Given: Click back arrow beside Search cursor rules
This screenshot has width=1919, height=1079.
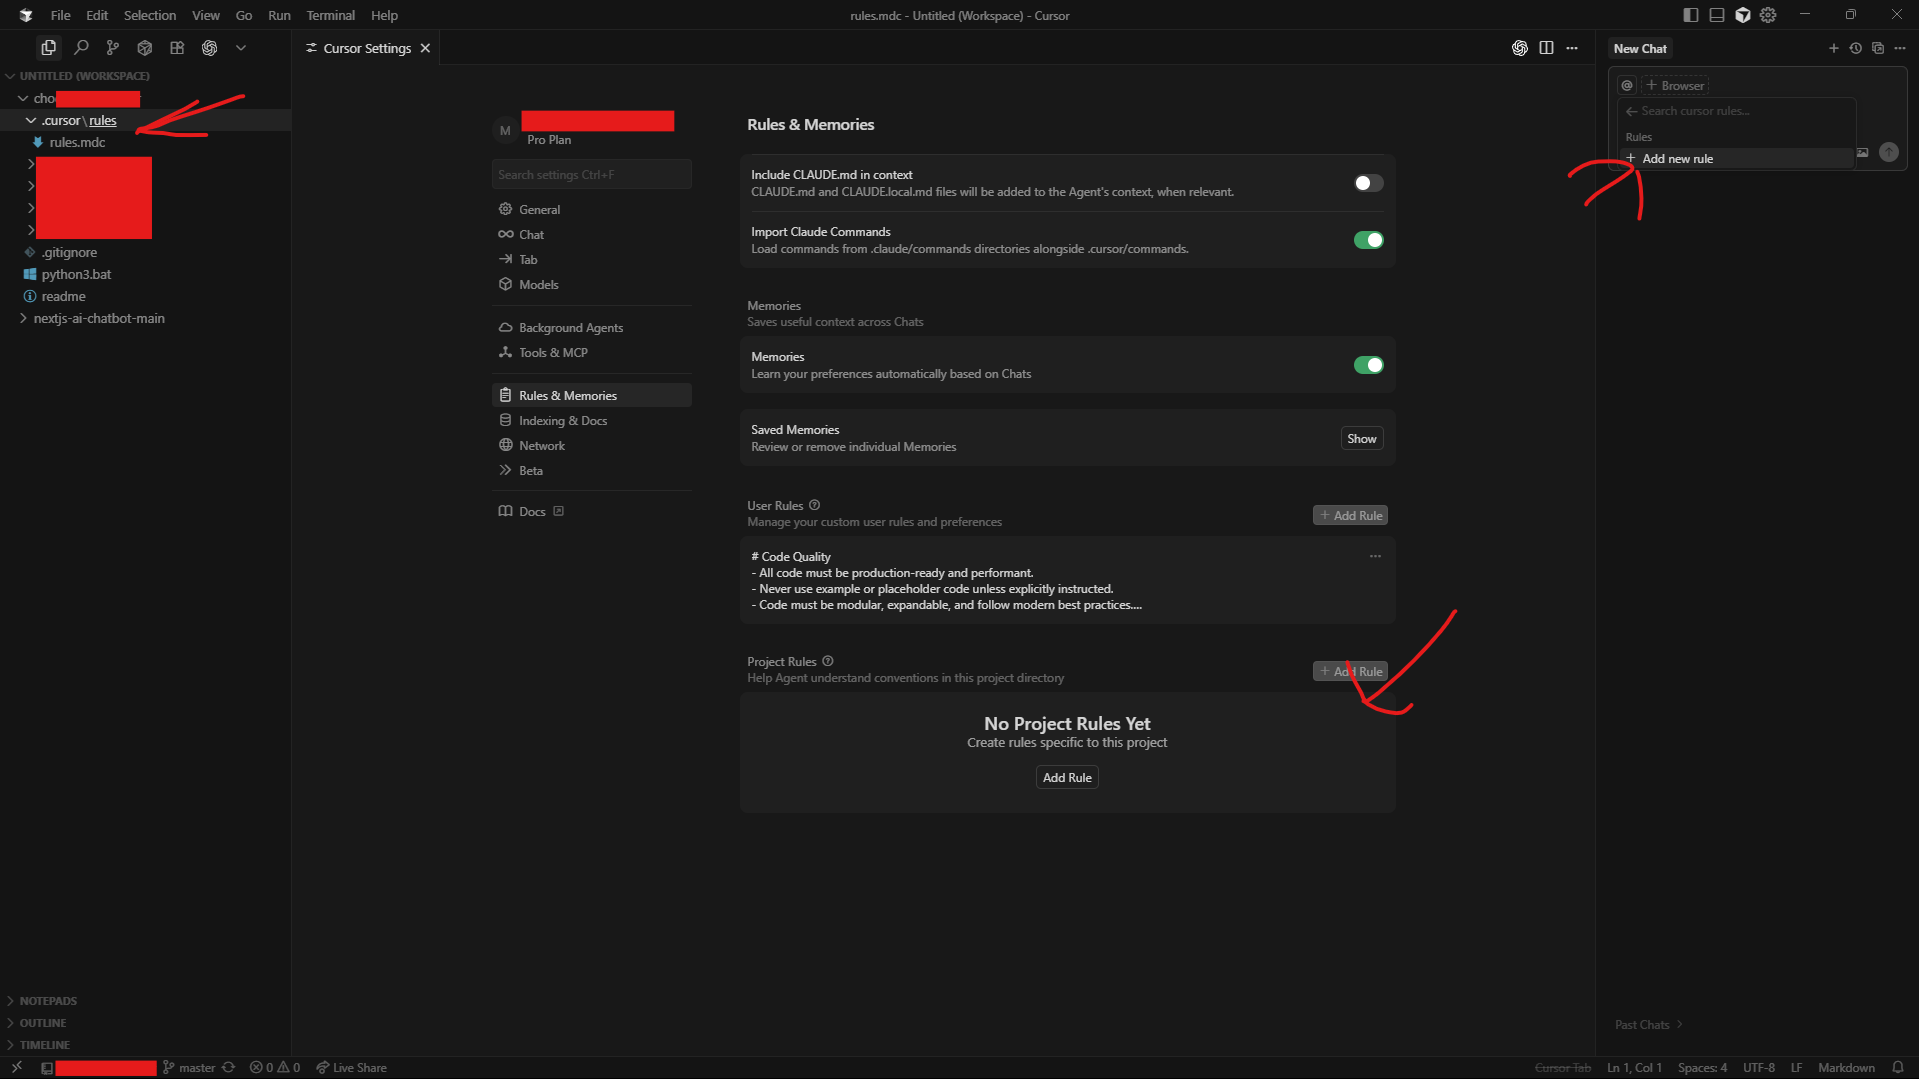Looking at the screenshot, I should (1632, 111).
